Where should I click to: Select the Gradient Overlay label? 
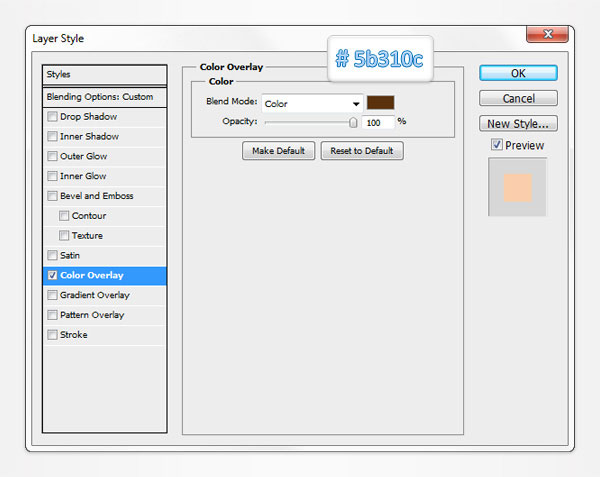click(x=95, y=295)
